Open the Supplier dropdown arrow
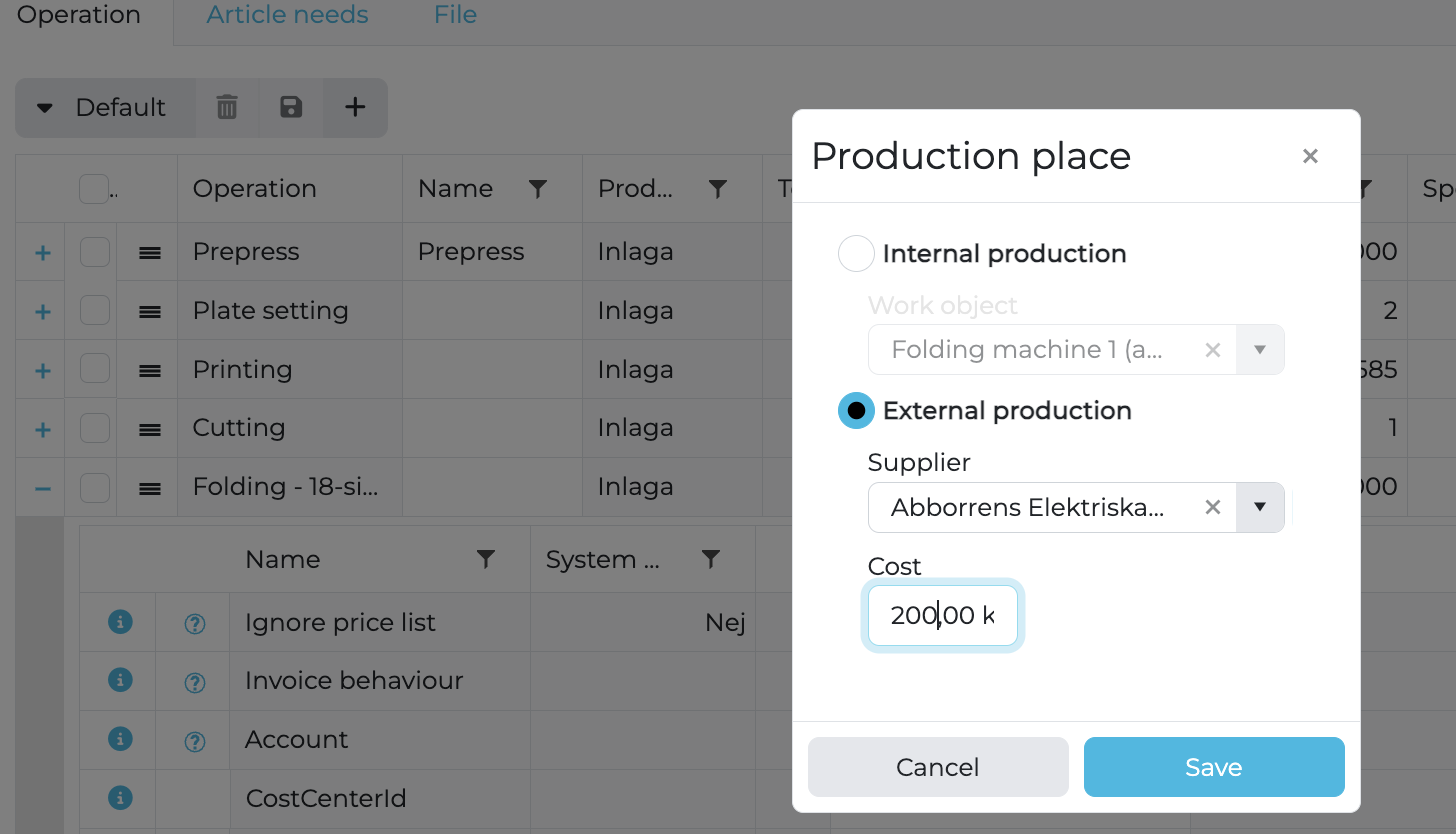Screen dimensions: 1456x834 point(1260,507)
